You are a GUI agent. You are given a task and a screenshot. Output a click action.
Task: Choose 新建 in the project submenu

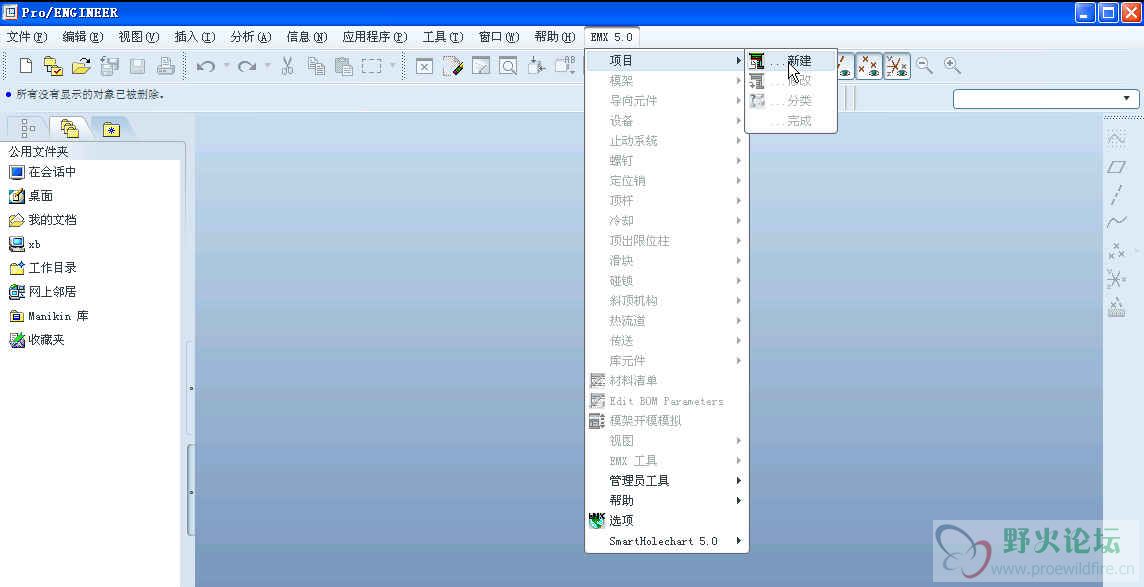(x=790, y=61)
